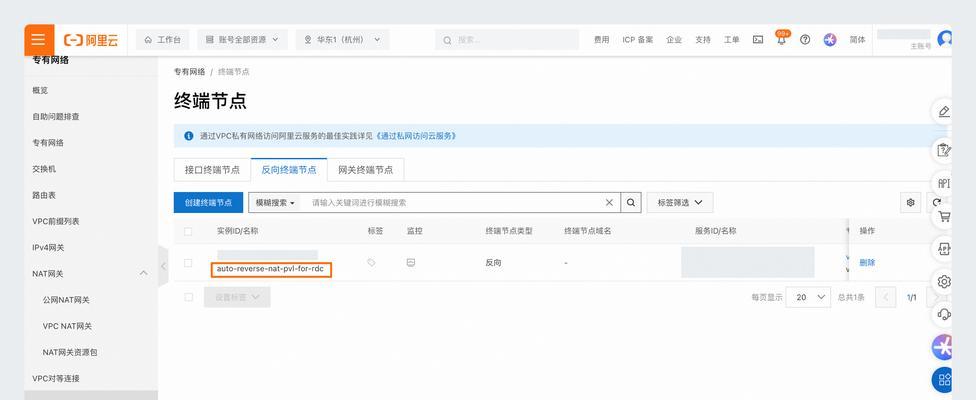Open 《通过私网访问云服务》 link

[x=416, y=136]
